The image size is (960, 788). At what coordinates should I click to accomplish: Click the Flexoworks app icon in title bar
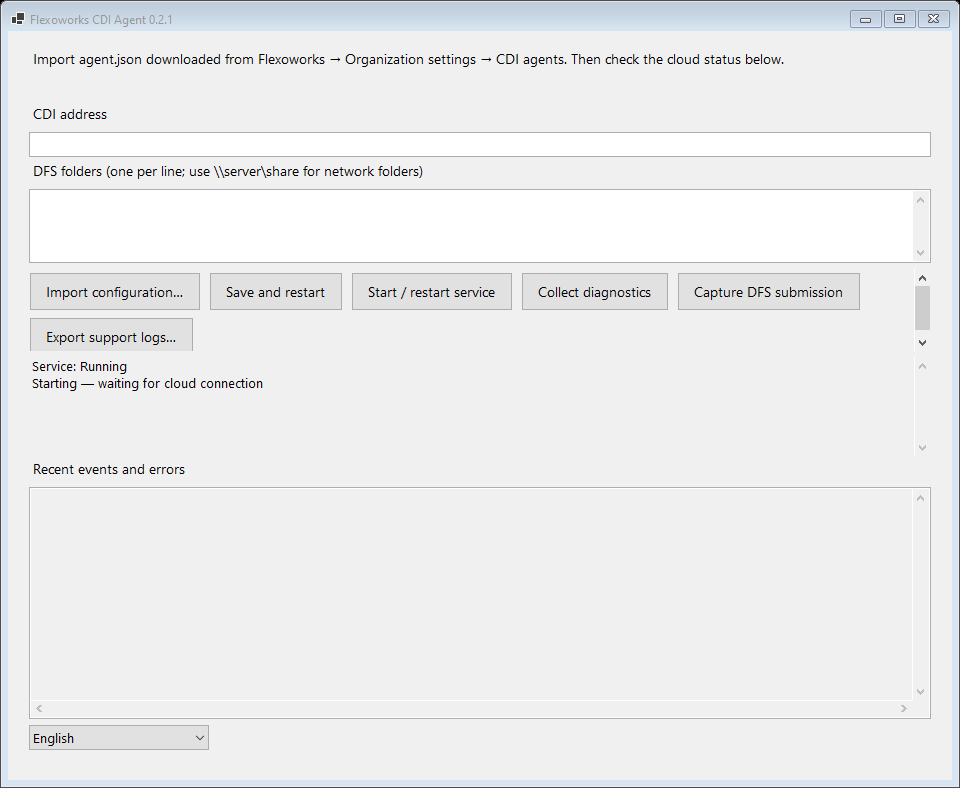point(17,19)
